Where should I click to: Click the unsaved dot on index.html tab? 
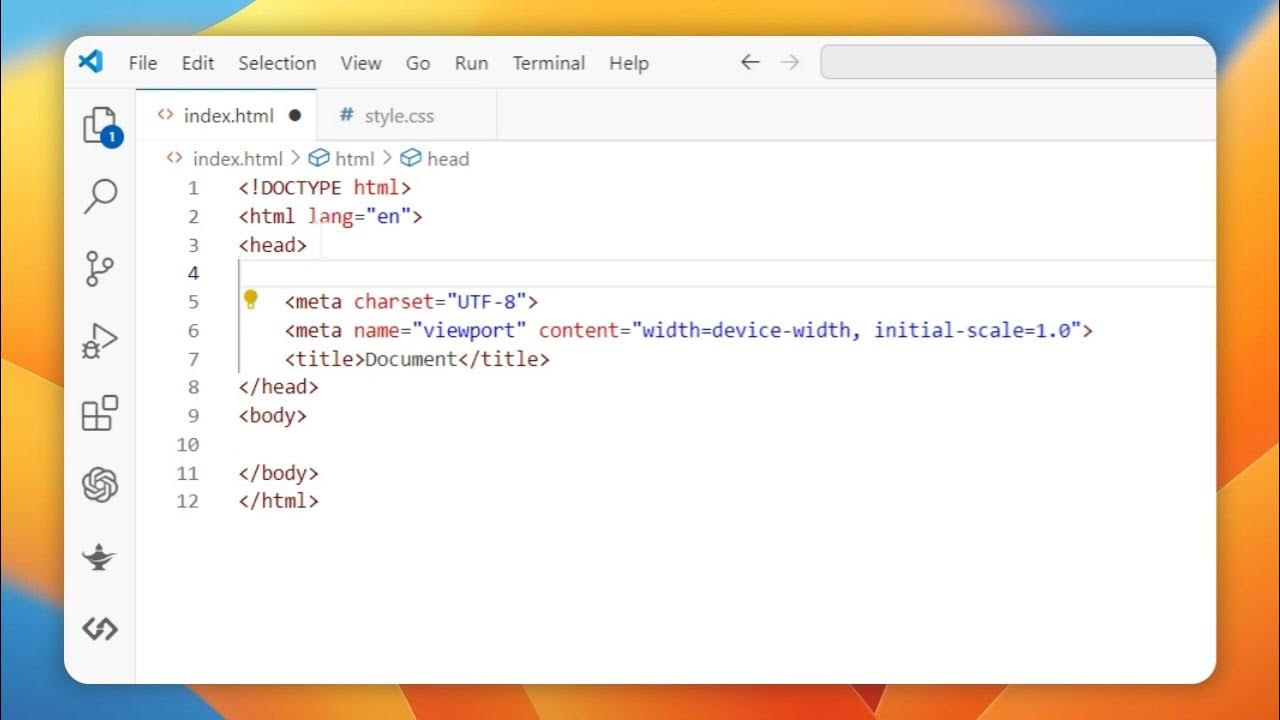[x=295, y=116]
